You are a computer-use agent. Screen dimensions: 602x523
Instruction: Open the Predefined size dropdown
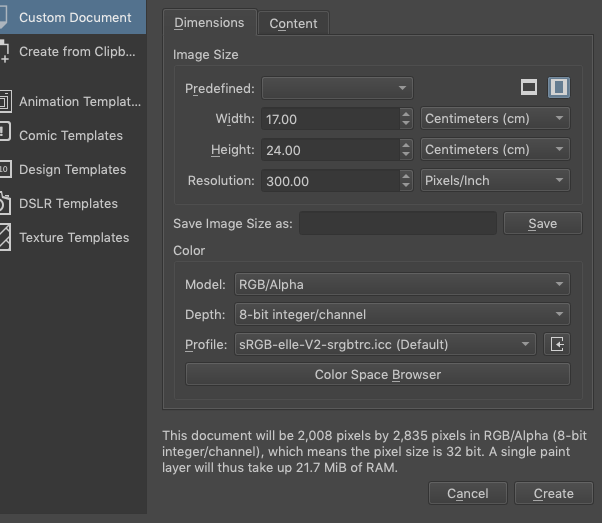(337, 88)
